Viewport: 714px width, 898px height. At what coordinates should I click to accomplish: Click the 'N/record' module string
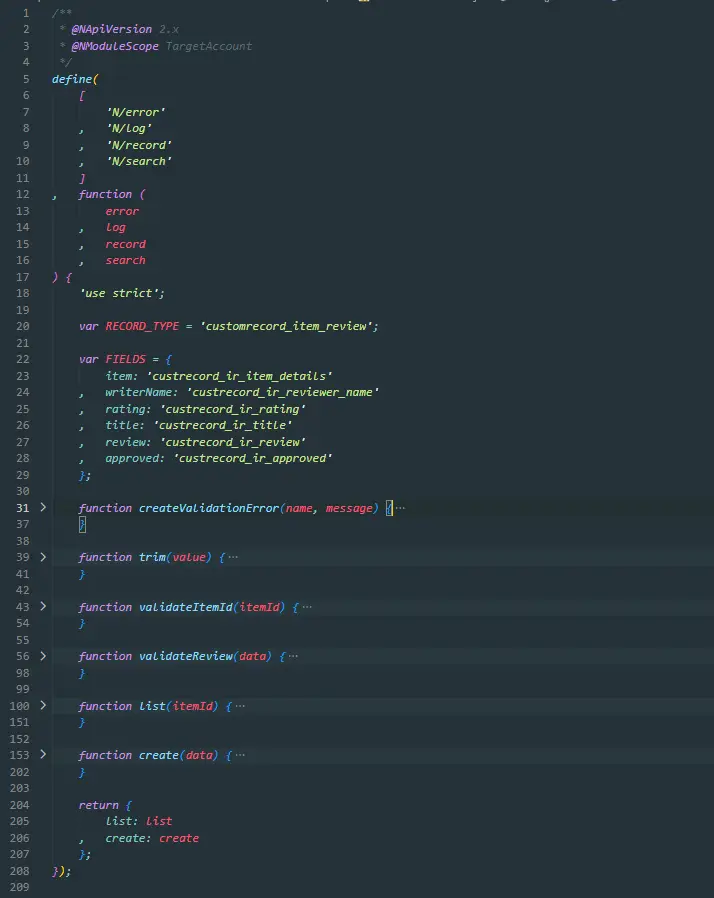click(139, 145)
